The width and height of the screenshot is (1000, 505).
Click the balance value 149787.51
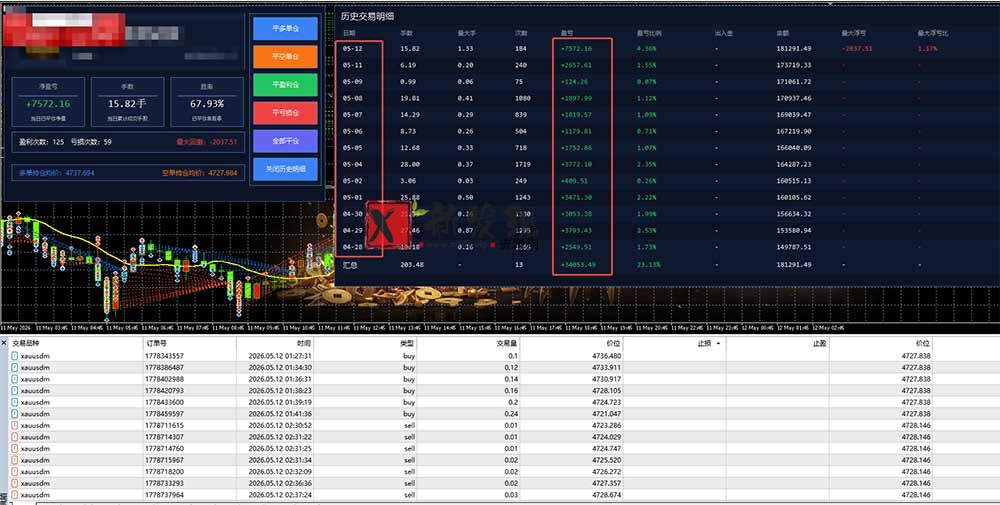793,247
